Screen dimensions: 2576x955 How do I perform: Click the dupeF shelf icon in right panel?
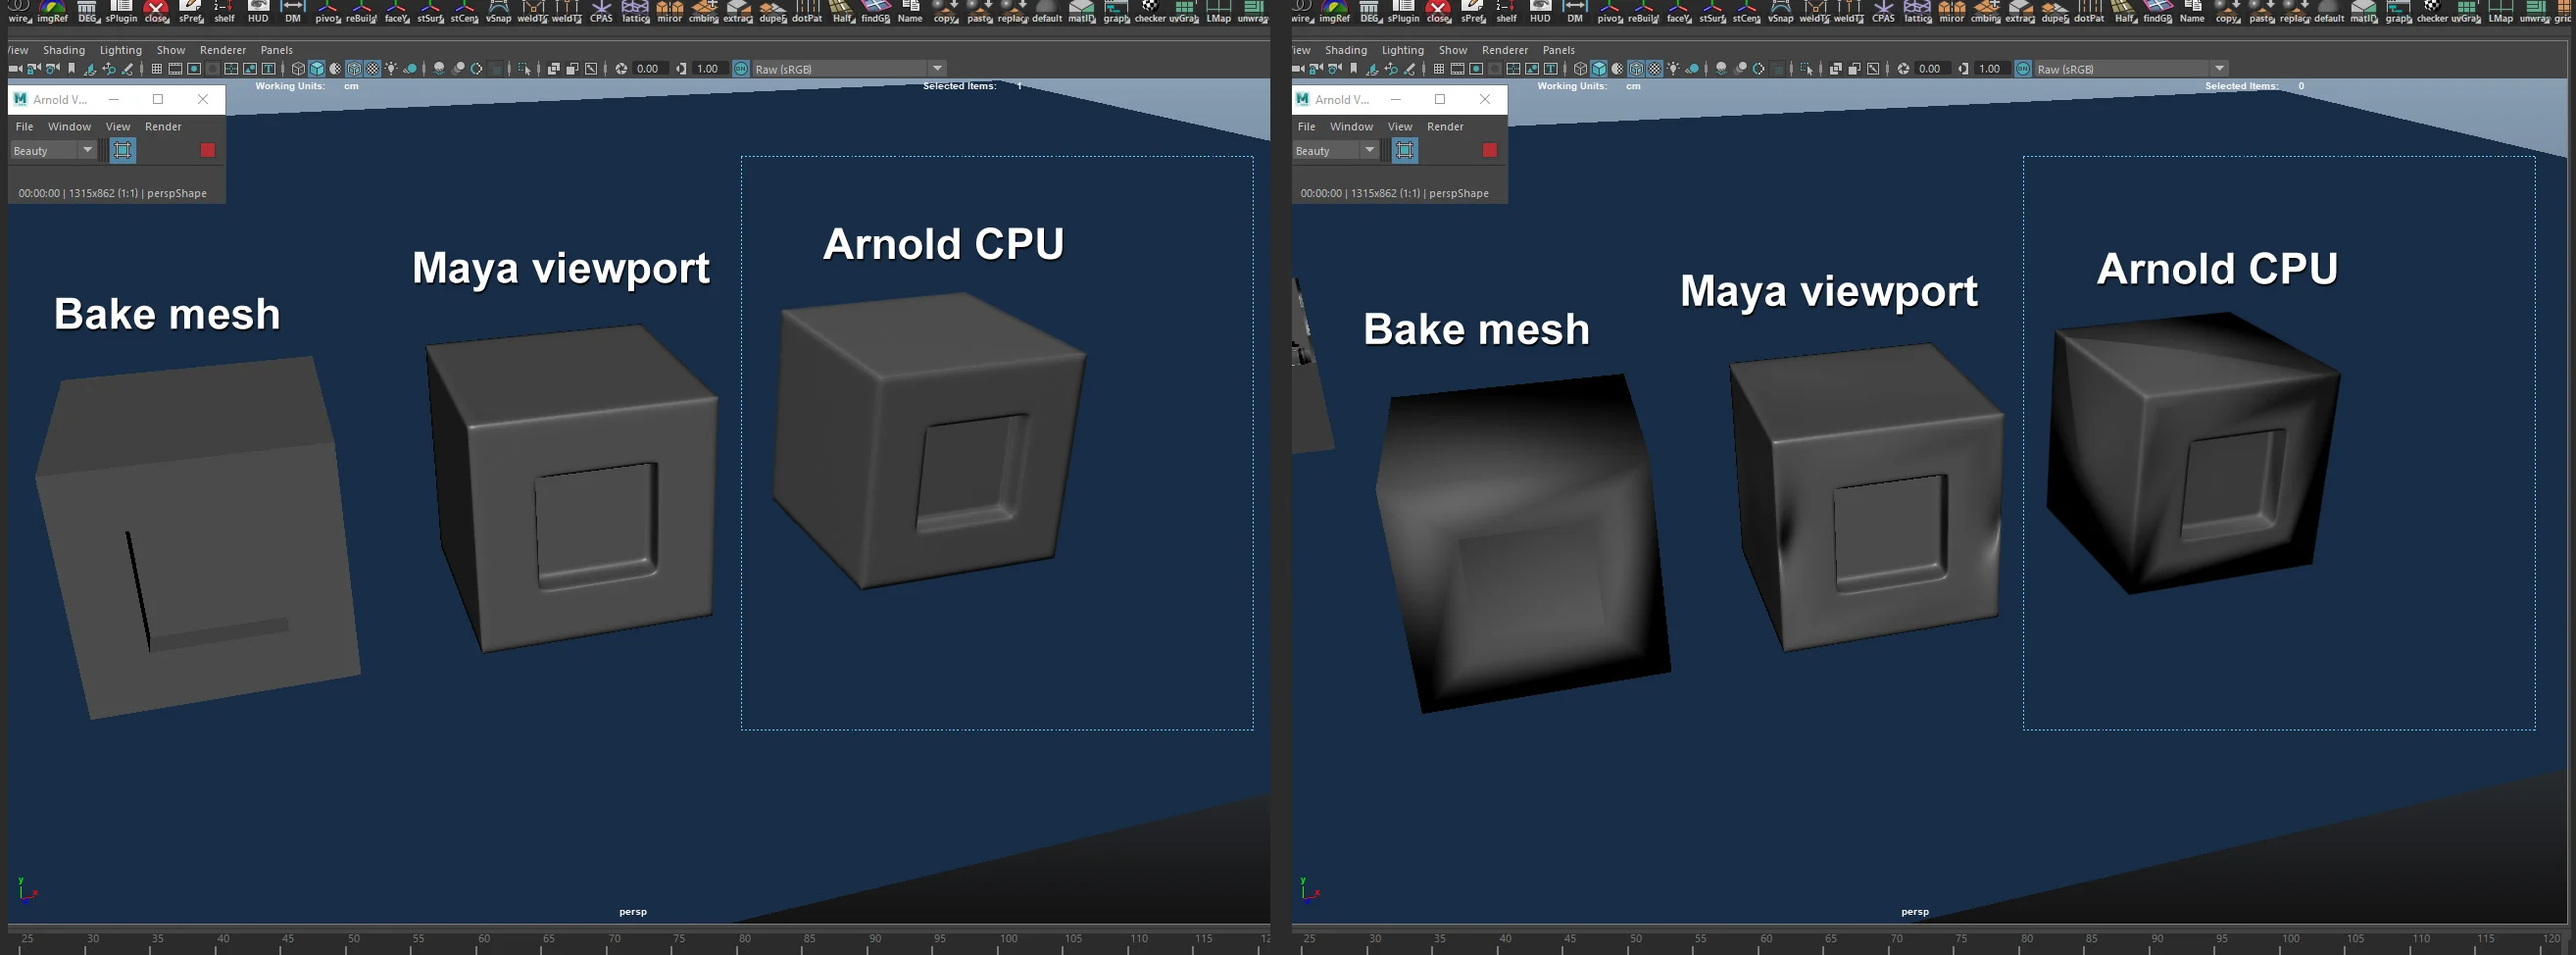pos(2056,10)
